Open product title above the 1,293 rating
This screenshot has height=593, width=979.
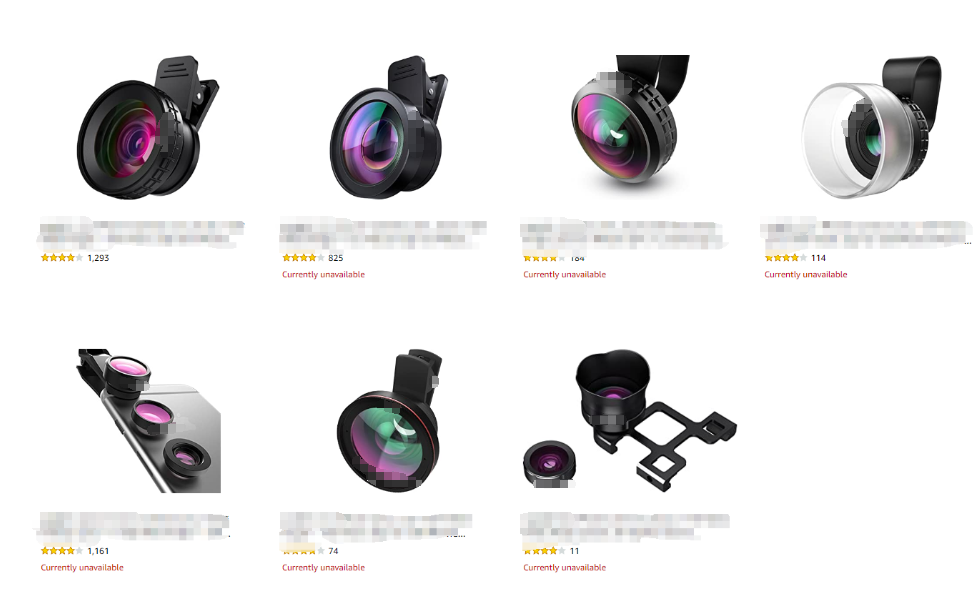pyautogui.click(x=141, y=233)
